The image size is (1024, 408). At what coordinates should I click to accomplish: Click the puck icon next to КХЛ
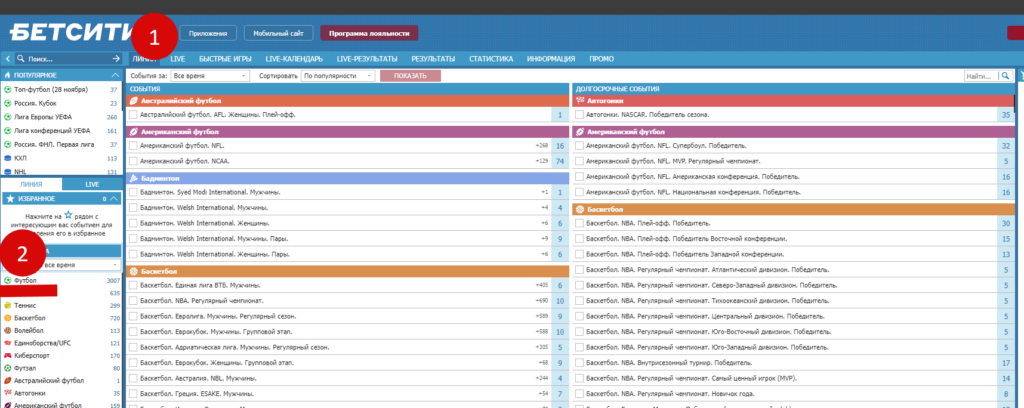point(8,158)
